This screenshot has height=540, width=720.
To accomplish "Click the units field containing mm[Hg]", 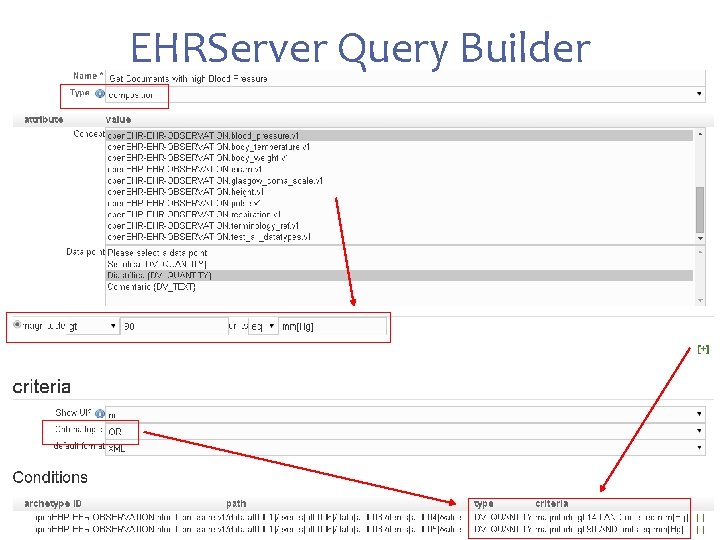I will 333,326.
